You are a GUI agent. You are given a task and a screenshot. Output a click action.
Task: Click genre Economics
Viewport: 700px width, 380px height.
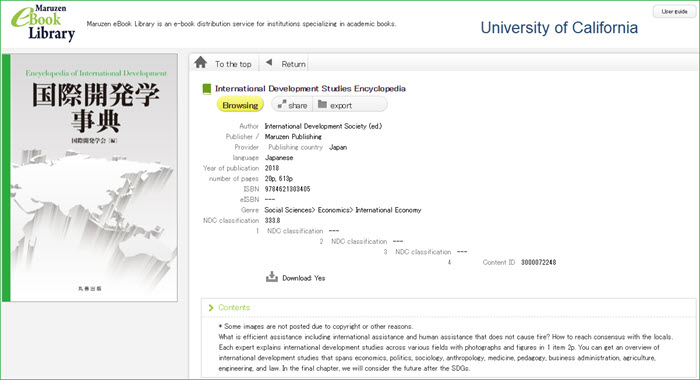tap(334, 210)
